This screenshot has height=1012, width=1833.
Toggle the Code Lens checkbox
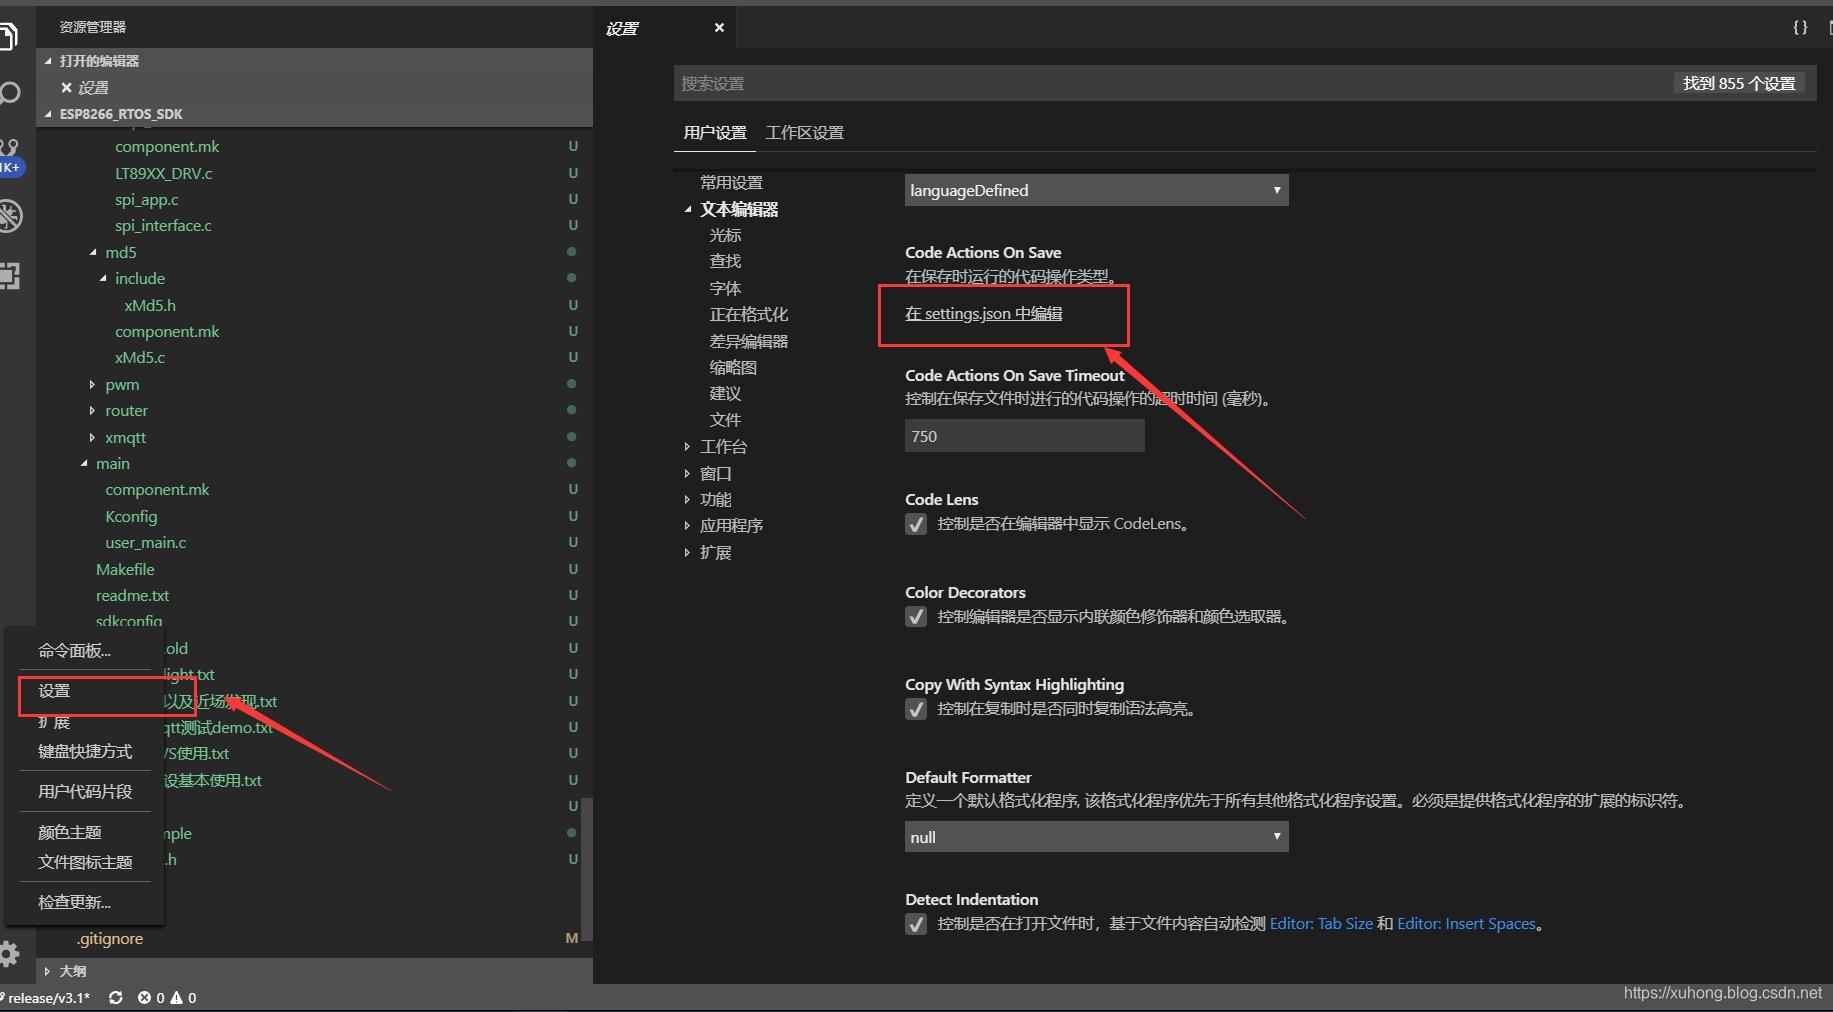916,524
